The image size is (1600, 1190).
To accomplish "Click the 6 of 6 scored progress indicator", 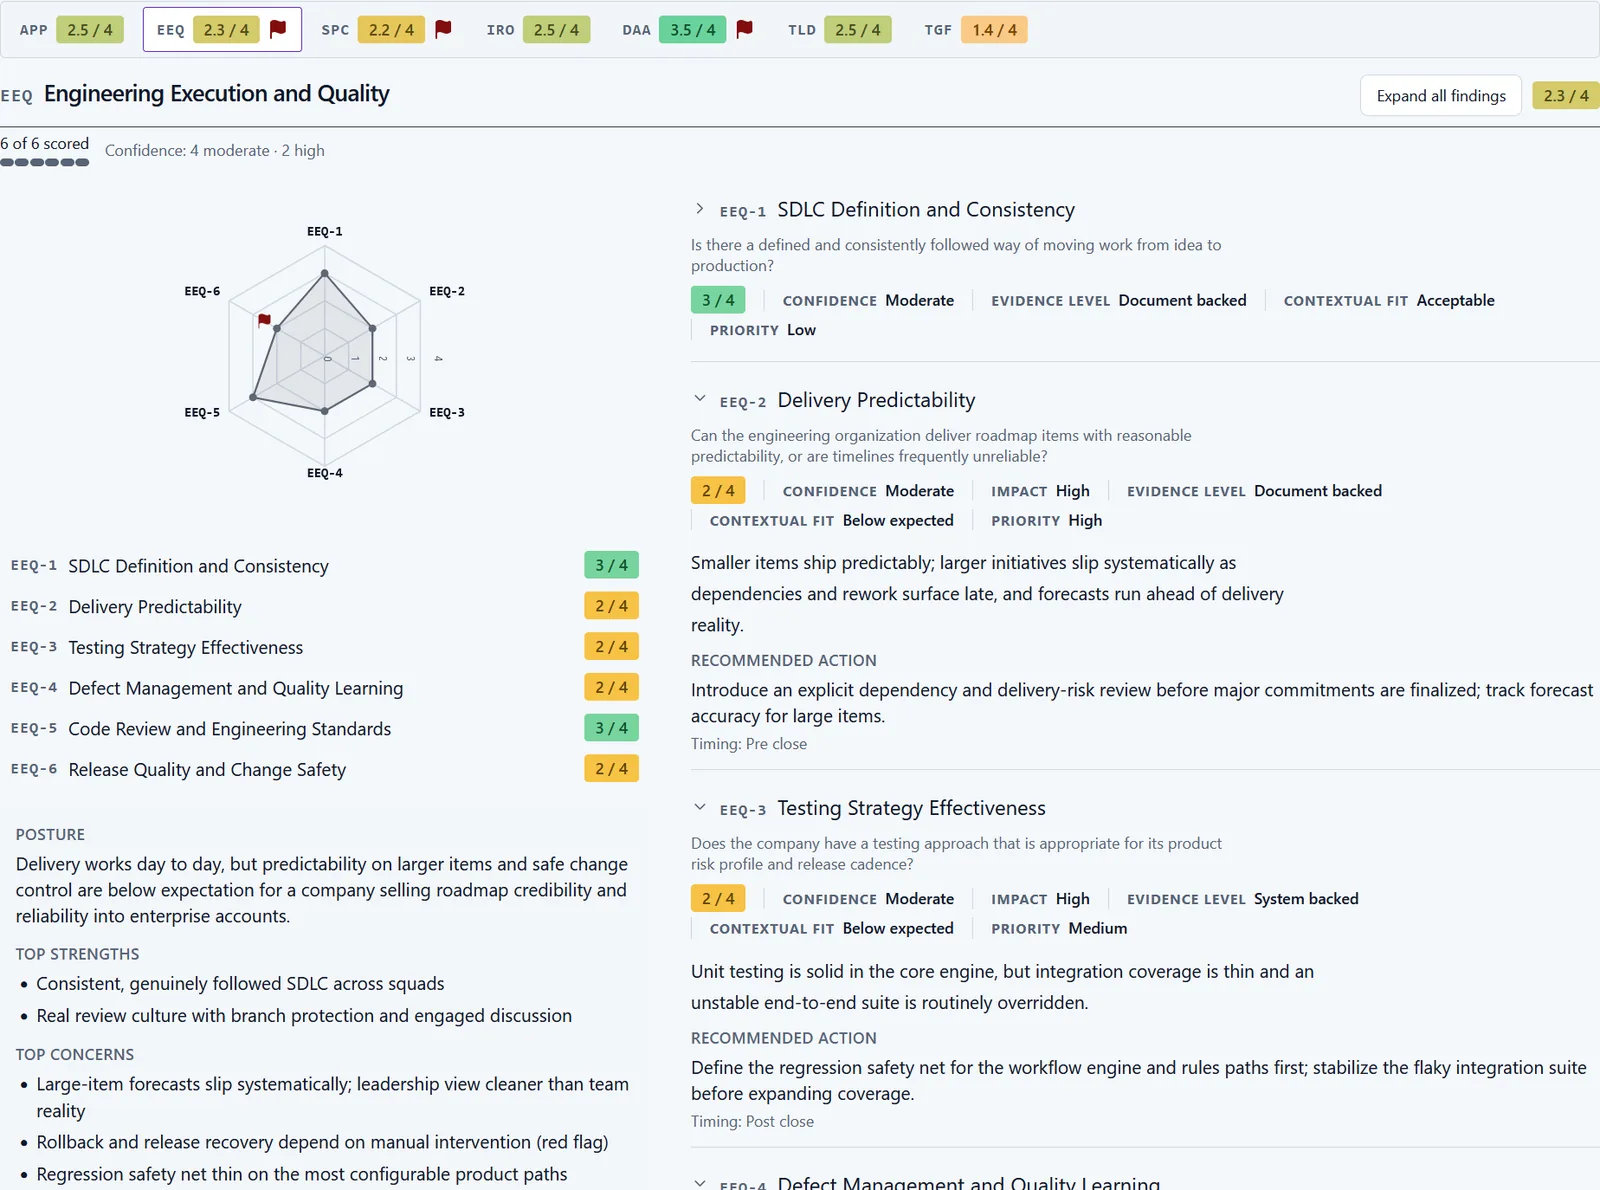I will click(x=45, y=151).
